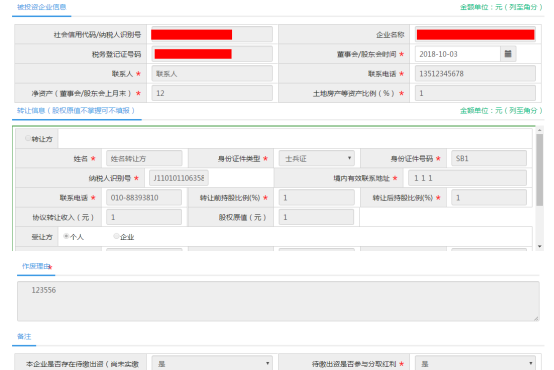
Task: Click the phone field showing 13512345678
Action: point(475,74)
